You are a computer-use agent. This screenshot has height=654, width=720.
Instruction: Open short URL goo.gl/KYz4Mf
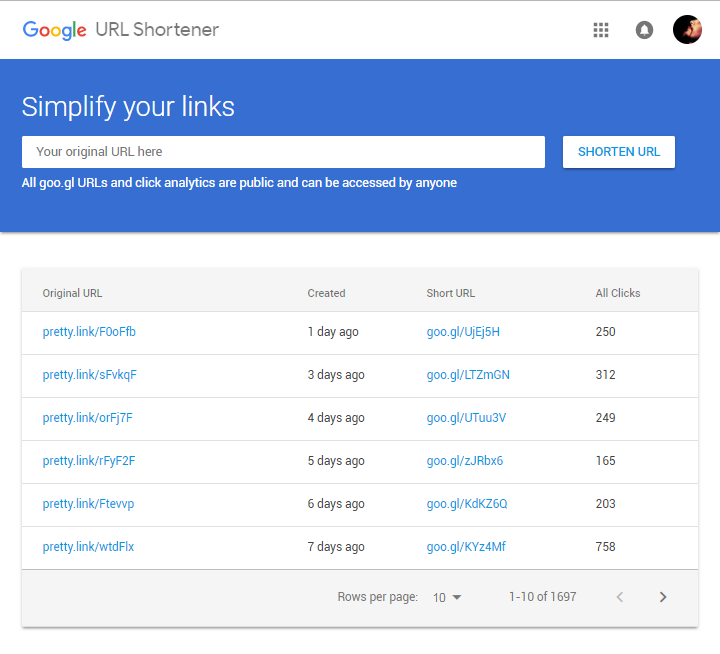pyautogui.click(x=466, y=547)
